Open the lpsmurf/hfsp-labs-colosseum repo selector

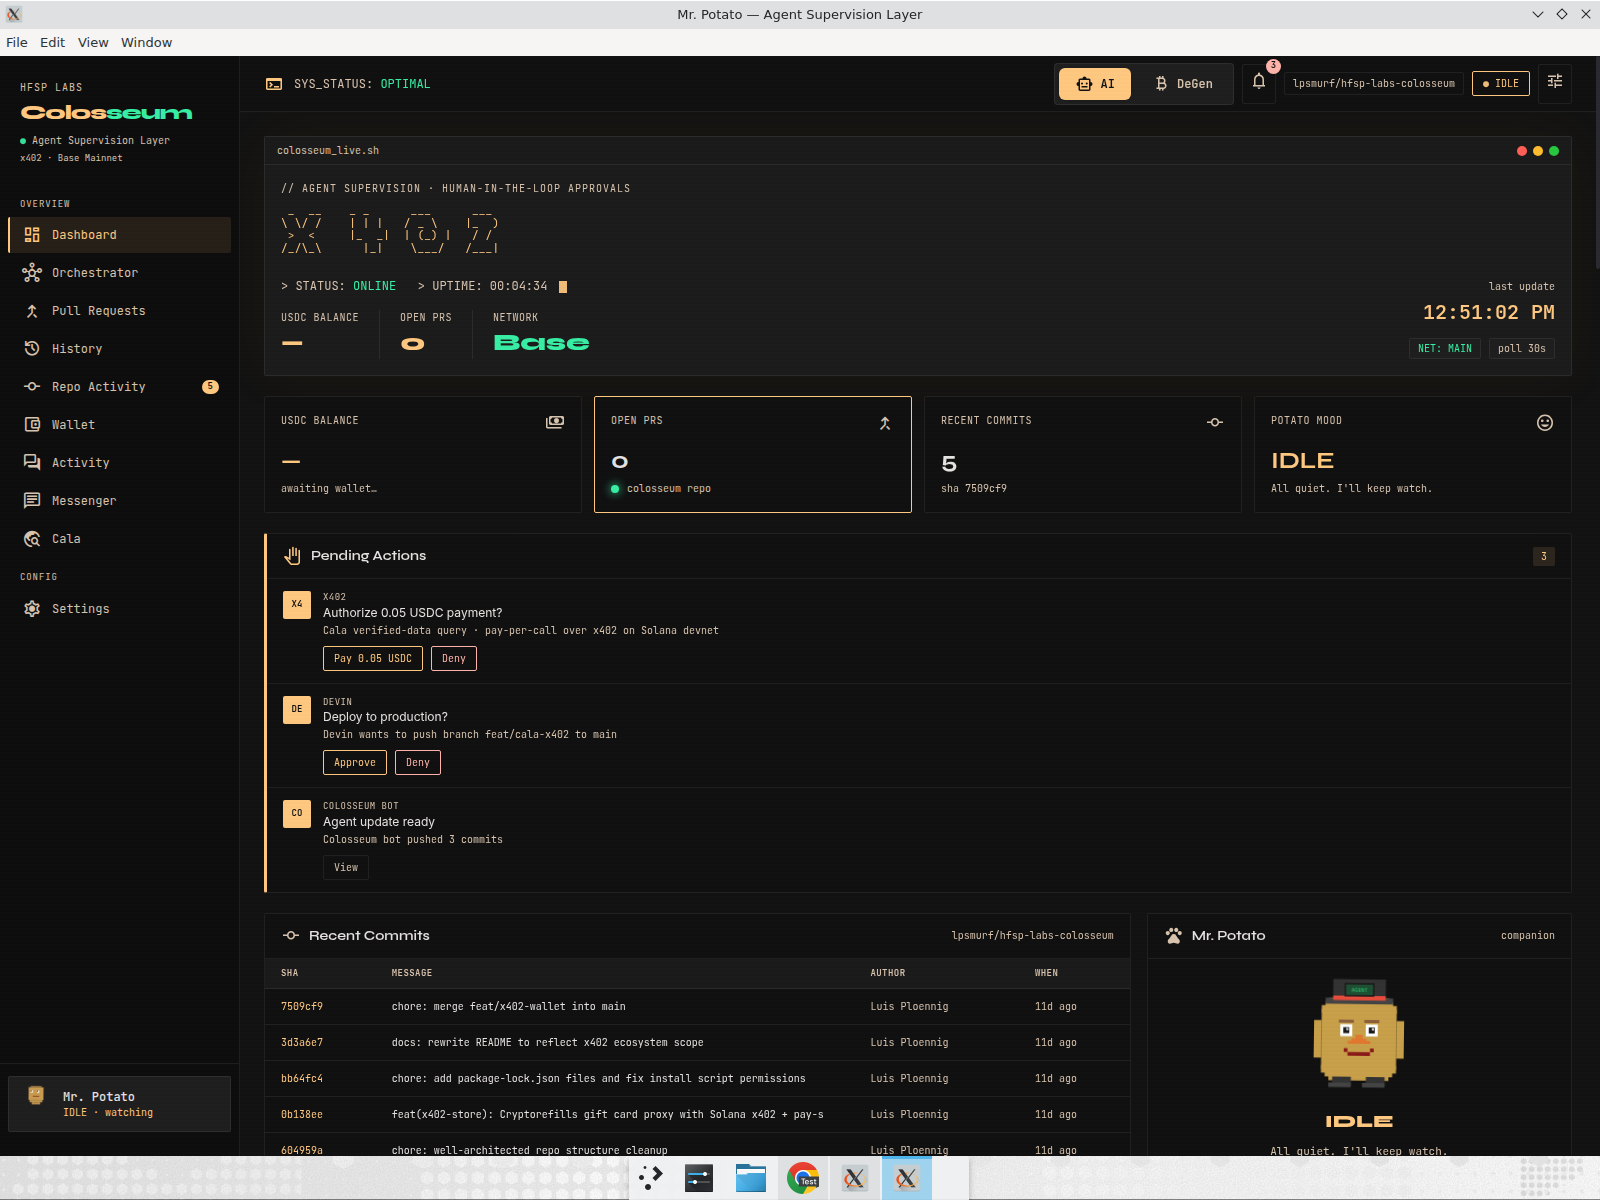point(1374,84)
